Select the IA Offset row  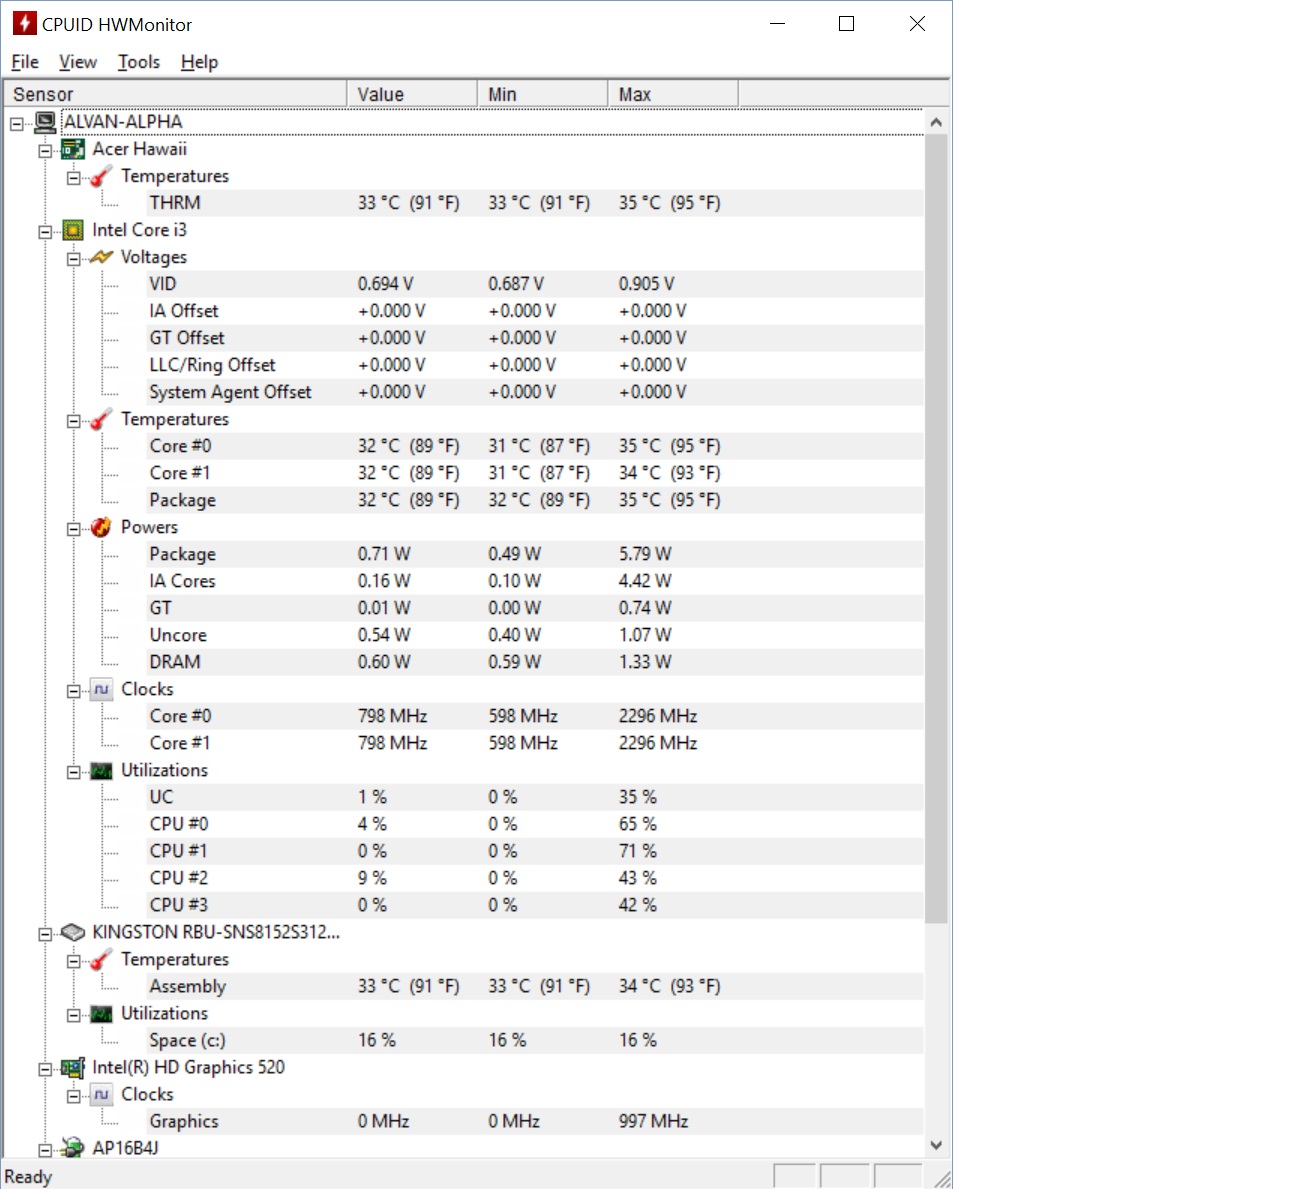coord(535,311)
